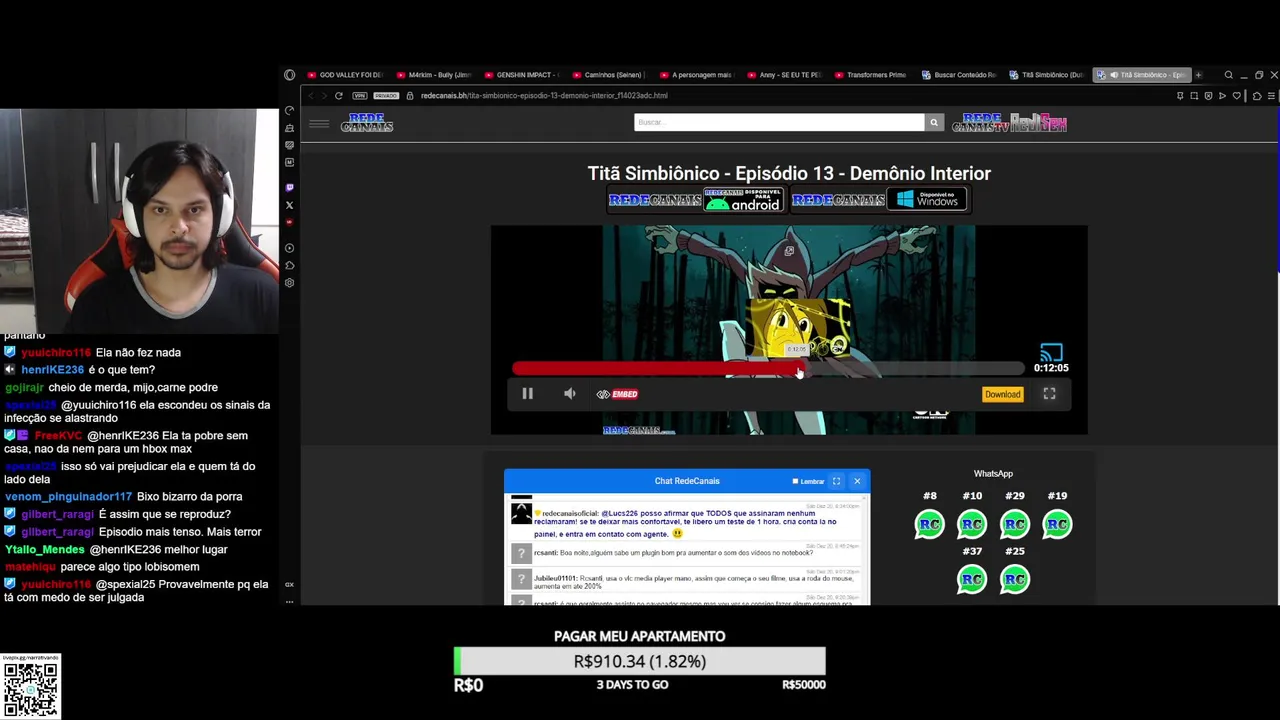
Task: Click the Buscar search input field
Action: 779,122
